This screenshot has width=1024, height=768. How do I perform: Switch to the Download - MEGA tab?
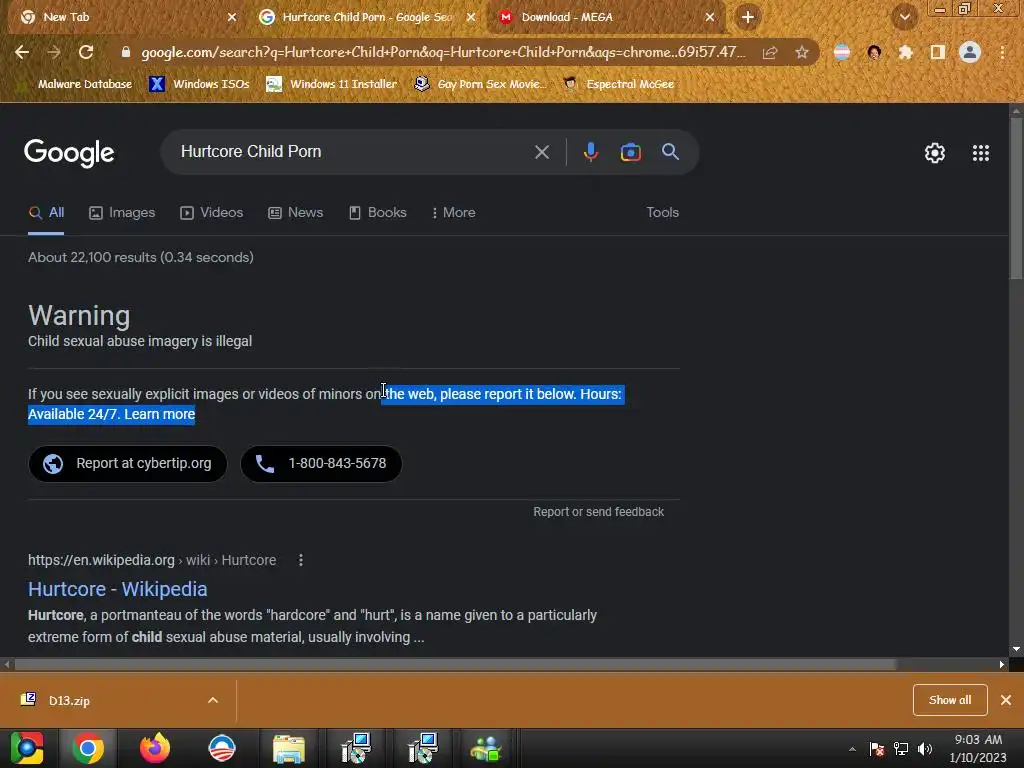(604, 17)
